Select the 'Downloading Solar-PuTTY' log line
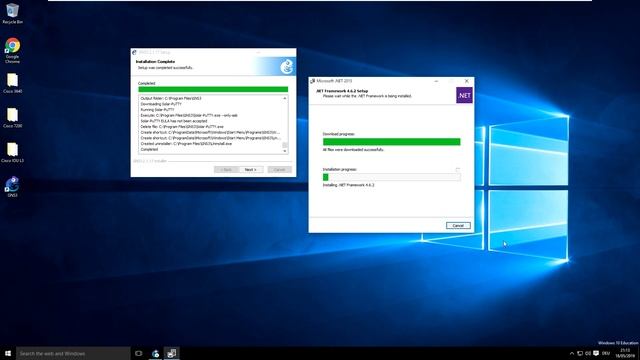 click(x=161, y=104)
